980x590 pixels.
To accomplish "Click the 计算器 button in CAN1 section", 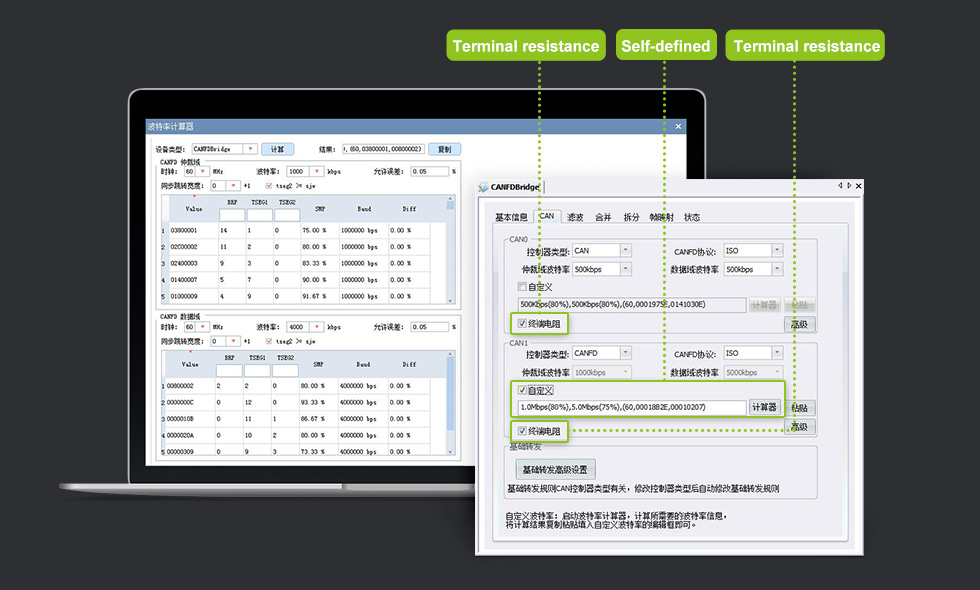I will click(764, 407).
